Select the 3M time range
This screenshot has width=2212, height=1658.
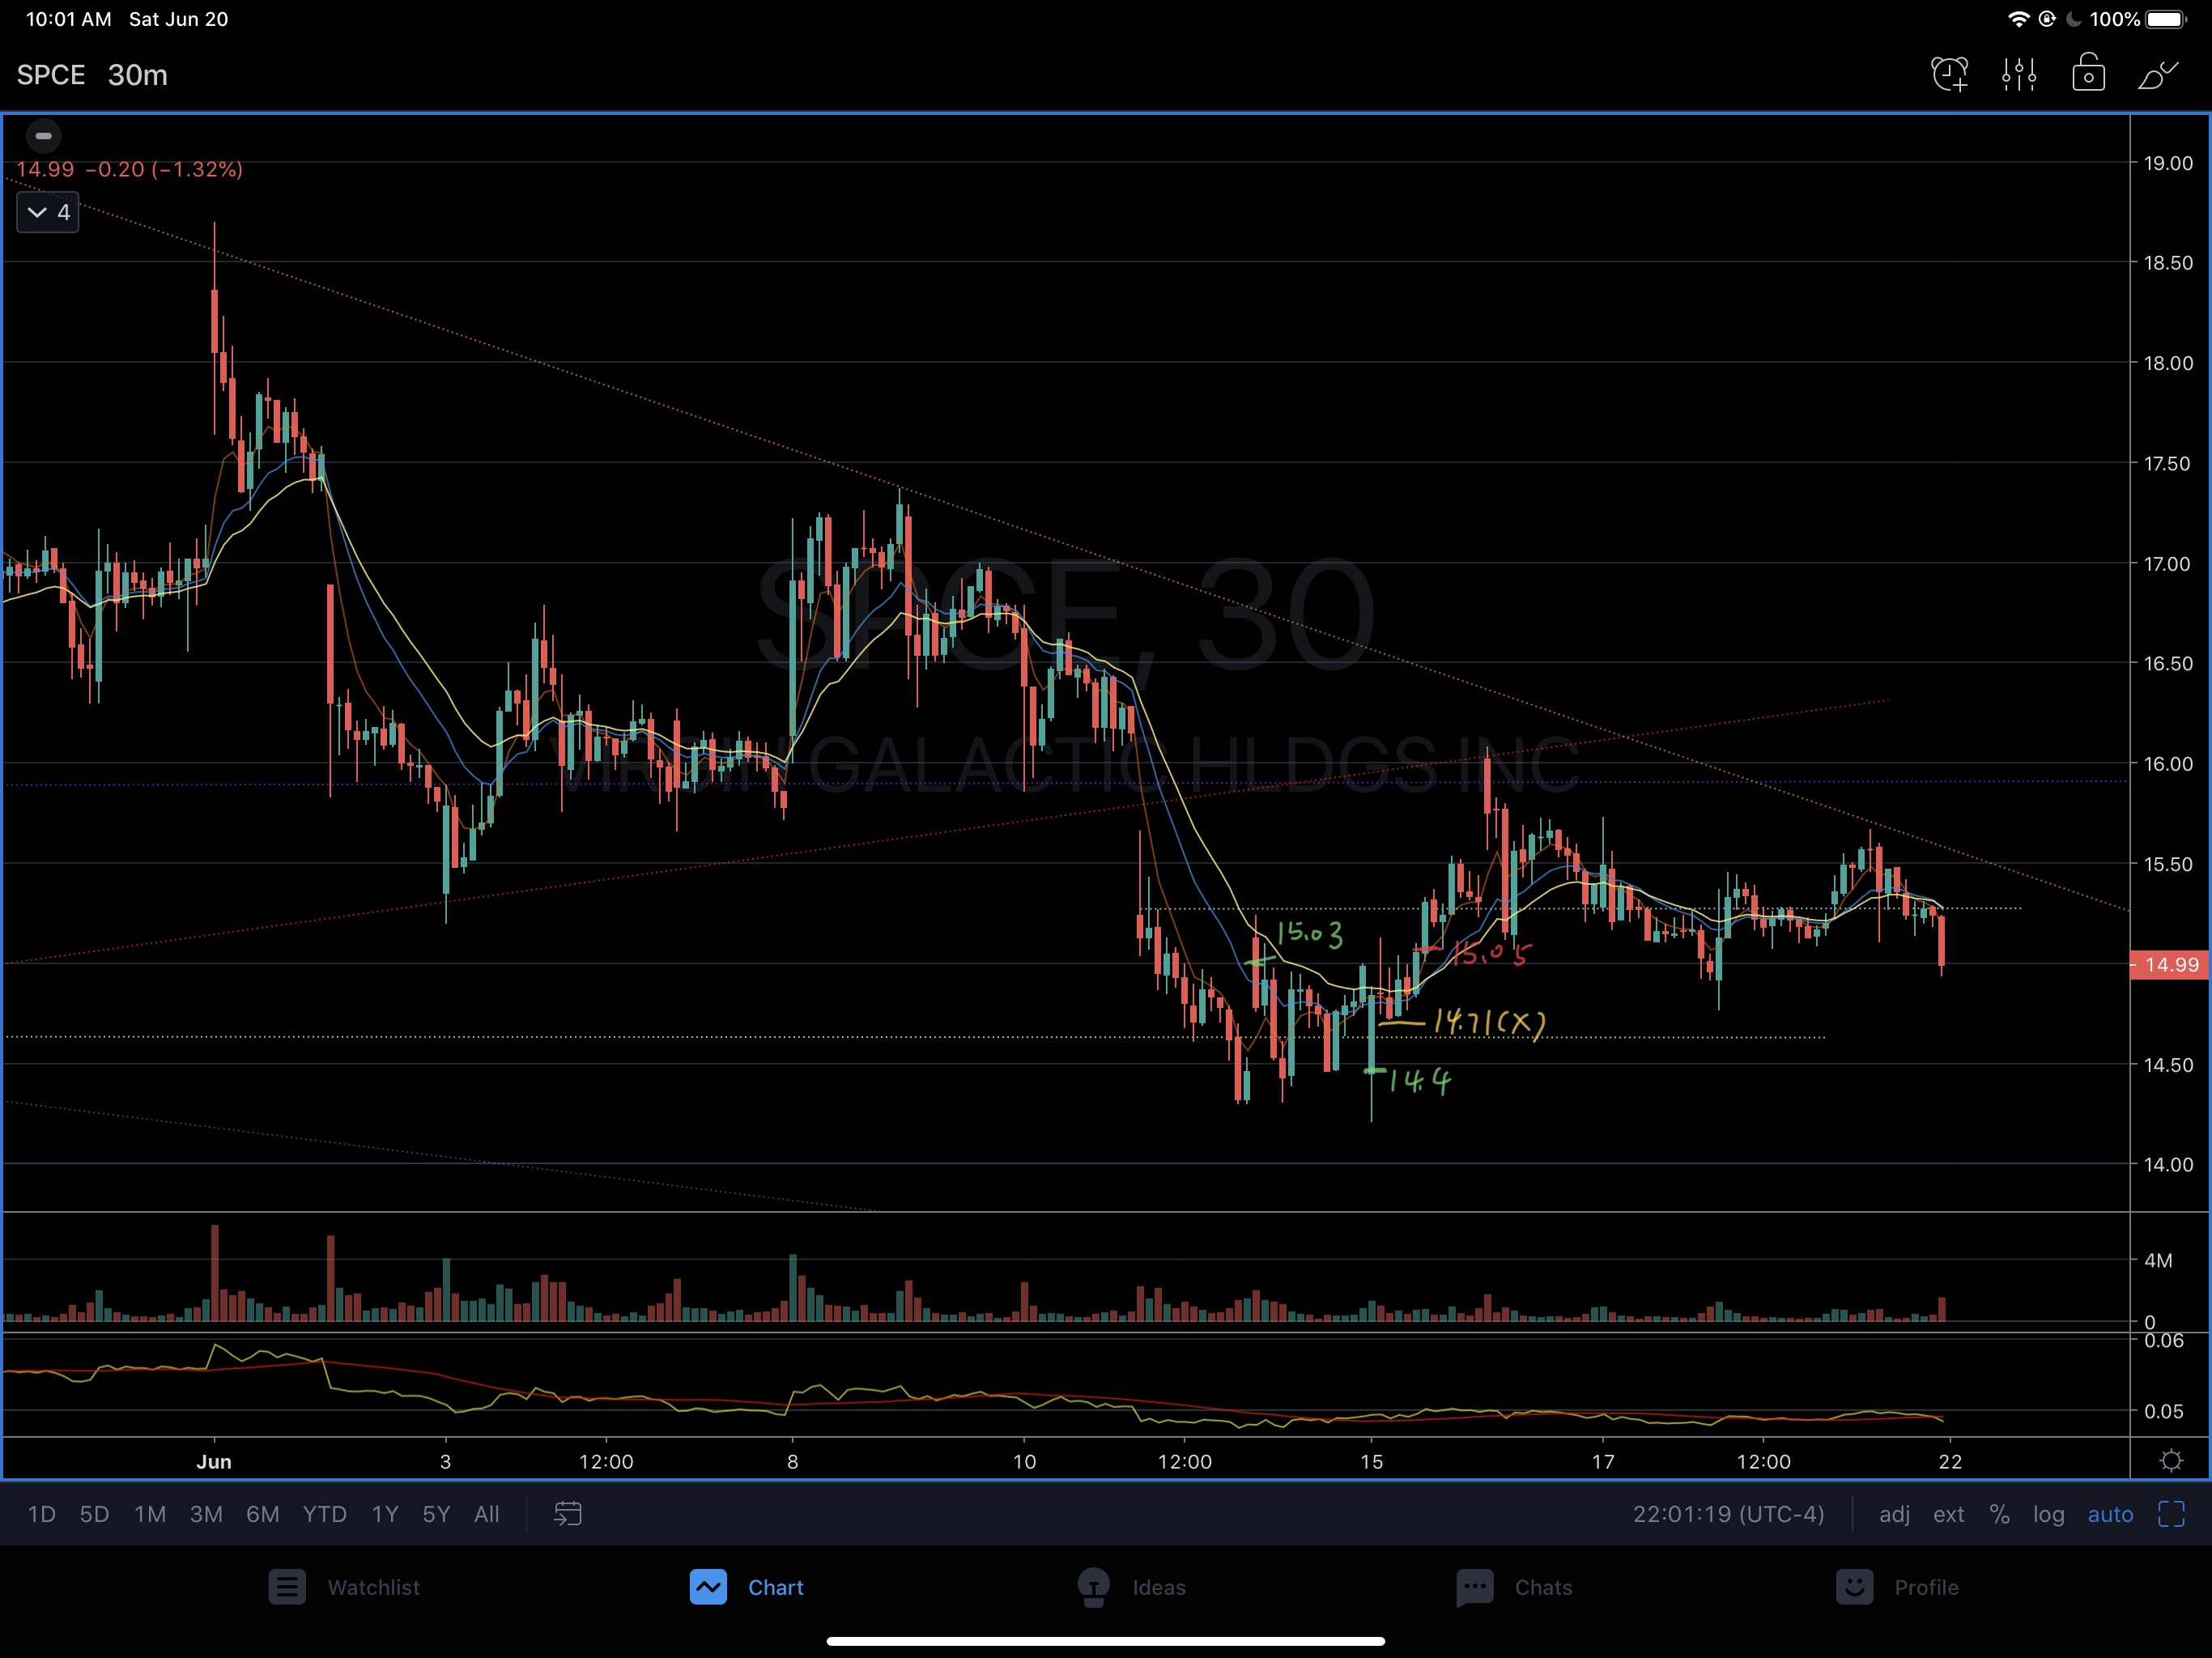point(206,1514)
